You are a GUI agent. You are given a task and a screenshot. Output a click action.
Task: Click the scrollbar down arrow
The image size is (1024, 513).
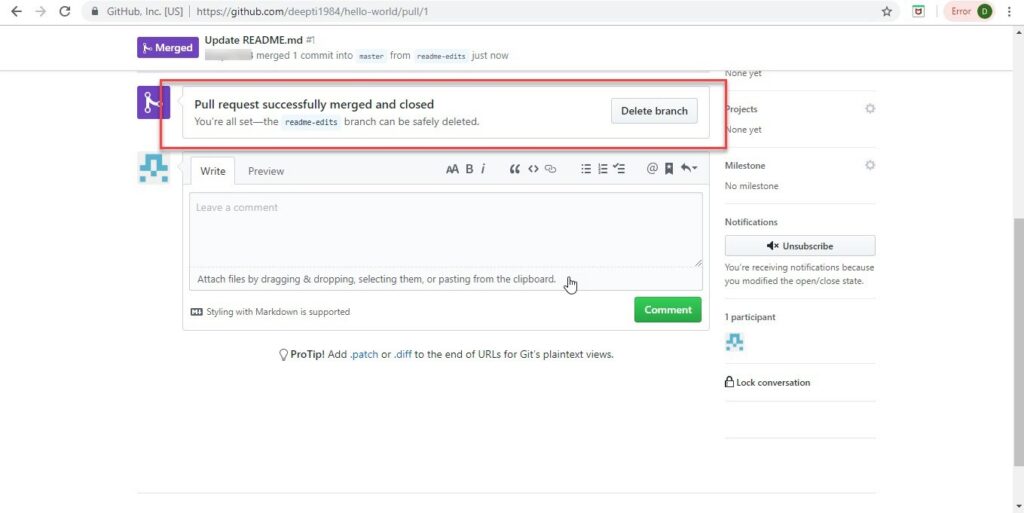click(1018, 506)
